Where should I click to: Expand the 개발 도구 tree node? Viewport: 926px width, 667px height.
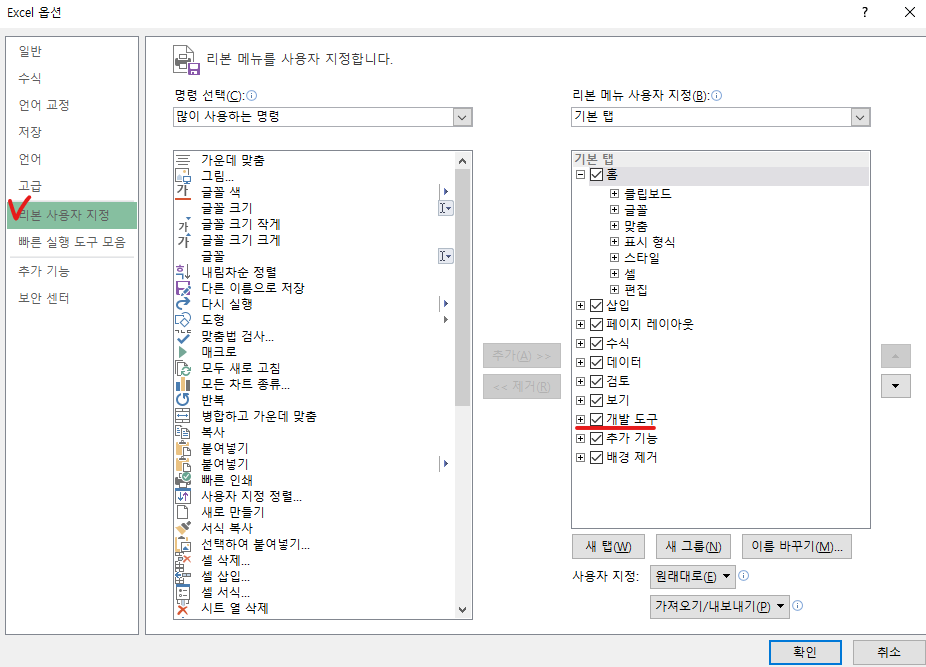(581, 419)
